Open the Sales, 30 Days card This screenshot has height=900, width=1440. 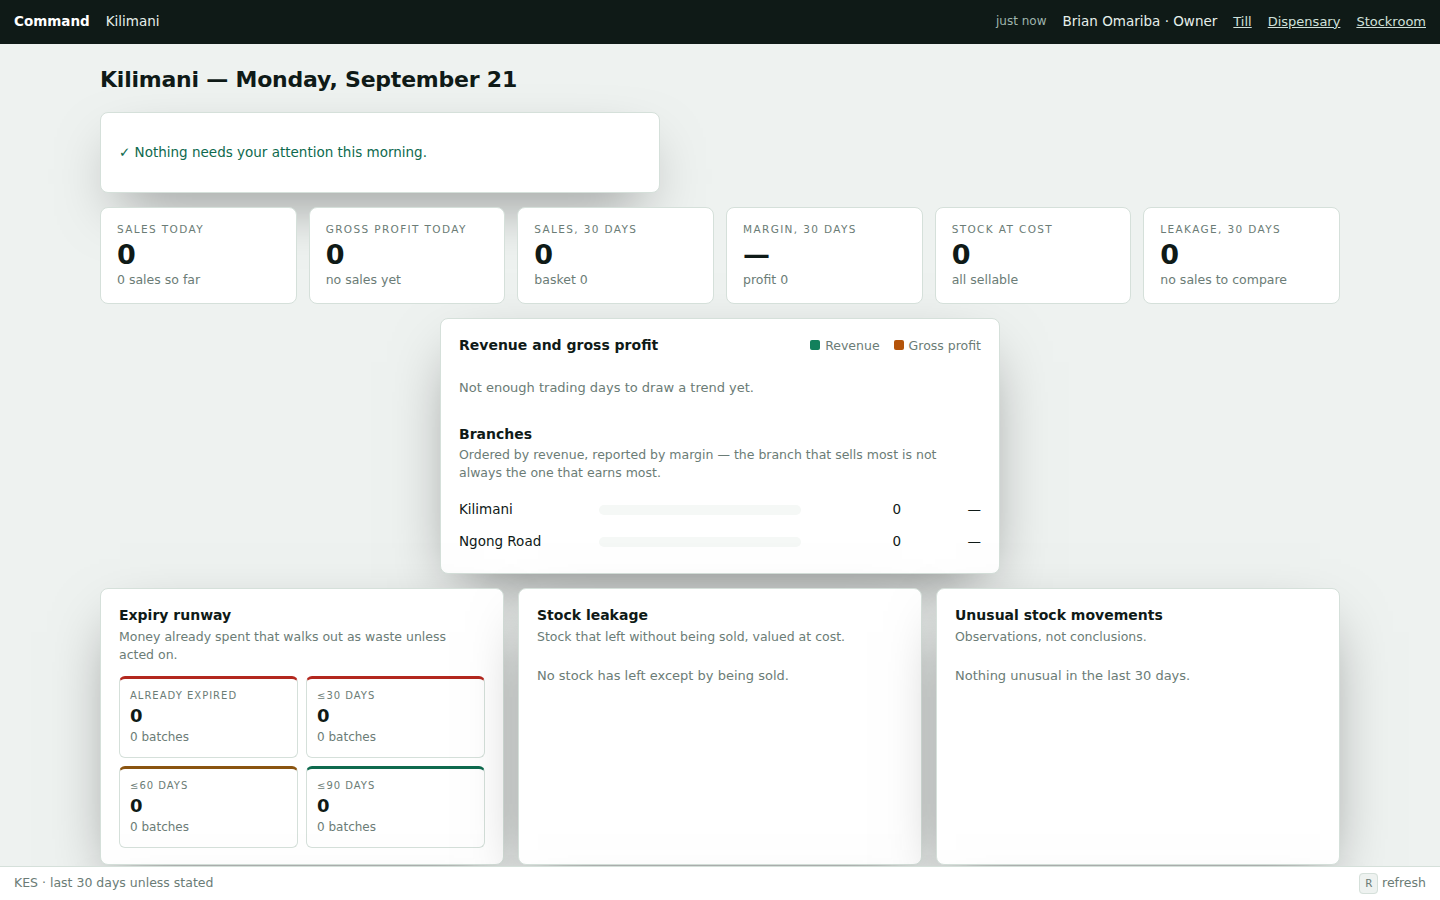click(615, 255)
